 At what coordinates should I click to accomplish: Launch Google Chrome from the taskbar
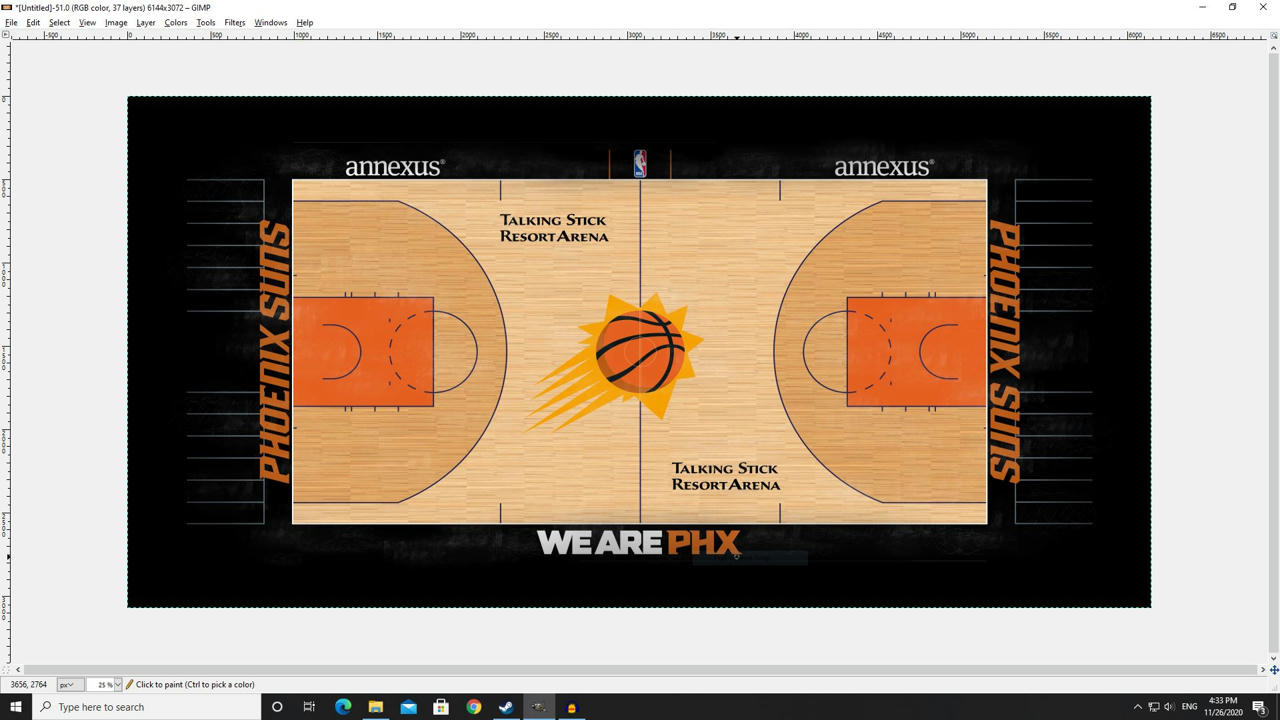[473, 707]
